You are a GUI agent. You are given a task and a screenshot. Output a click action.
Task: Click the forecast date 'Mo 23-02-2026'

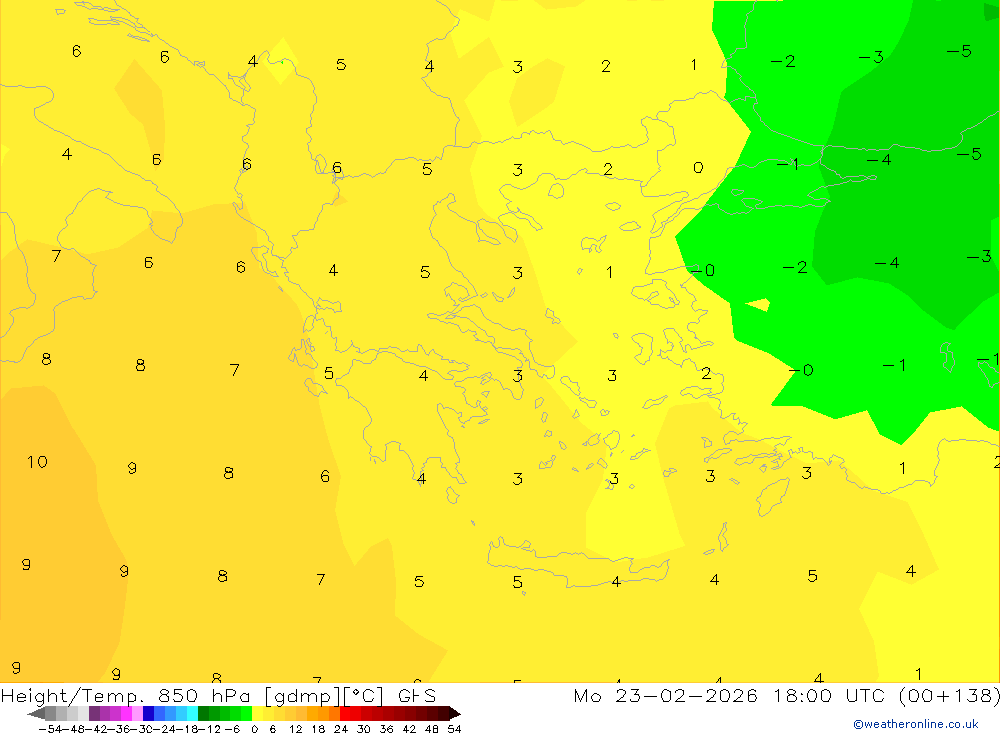pyautogui.click(x=666, y=696)
